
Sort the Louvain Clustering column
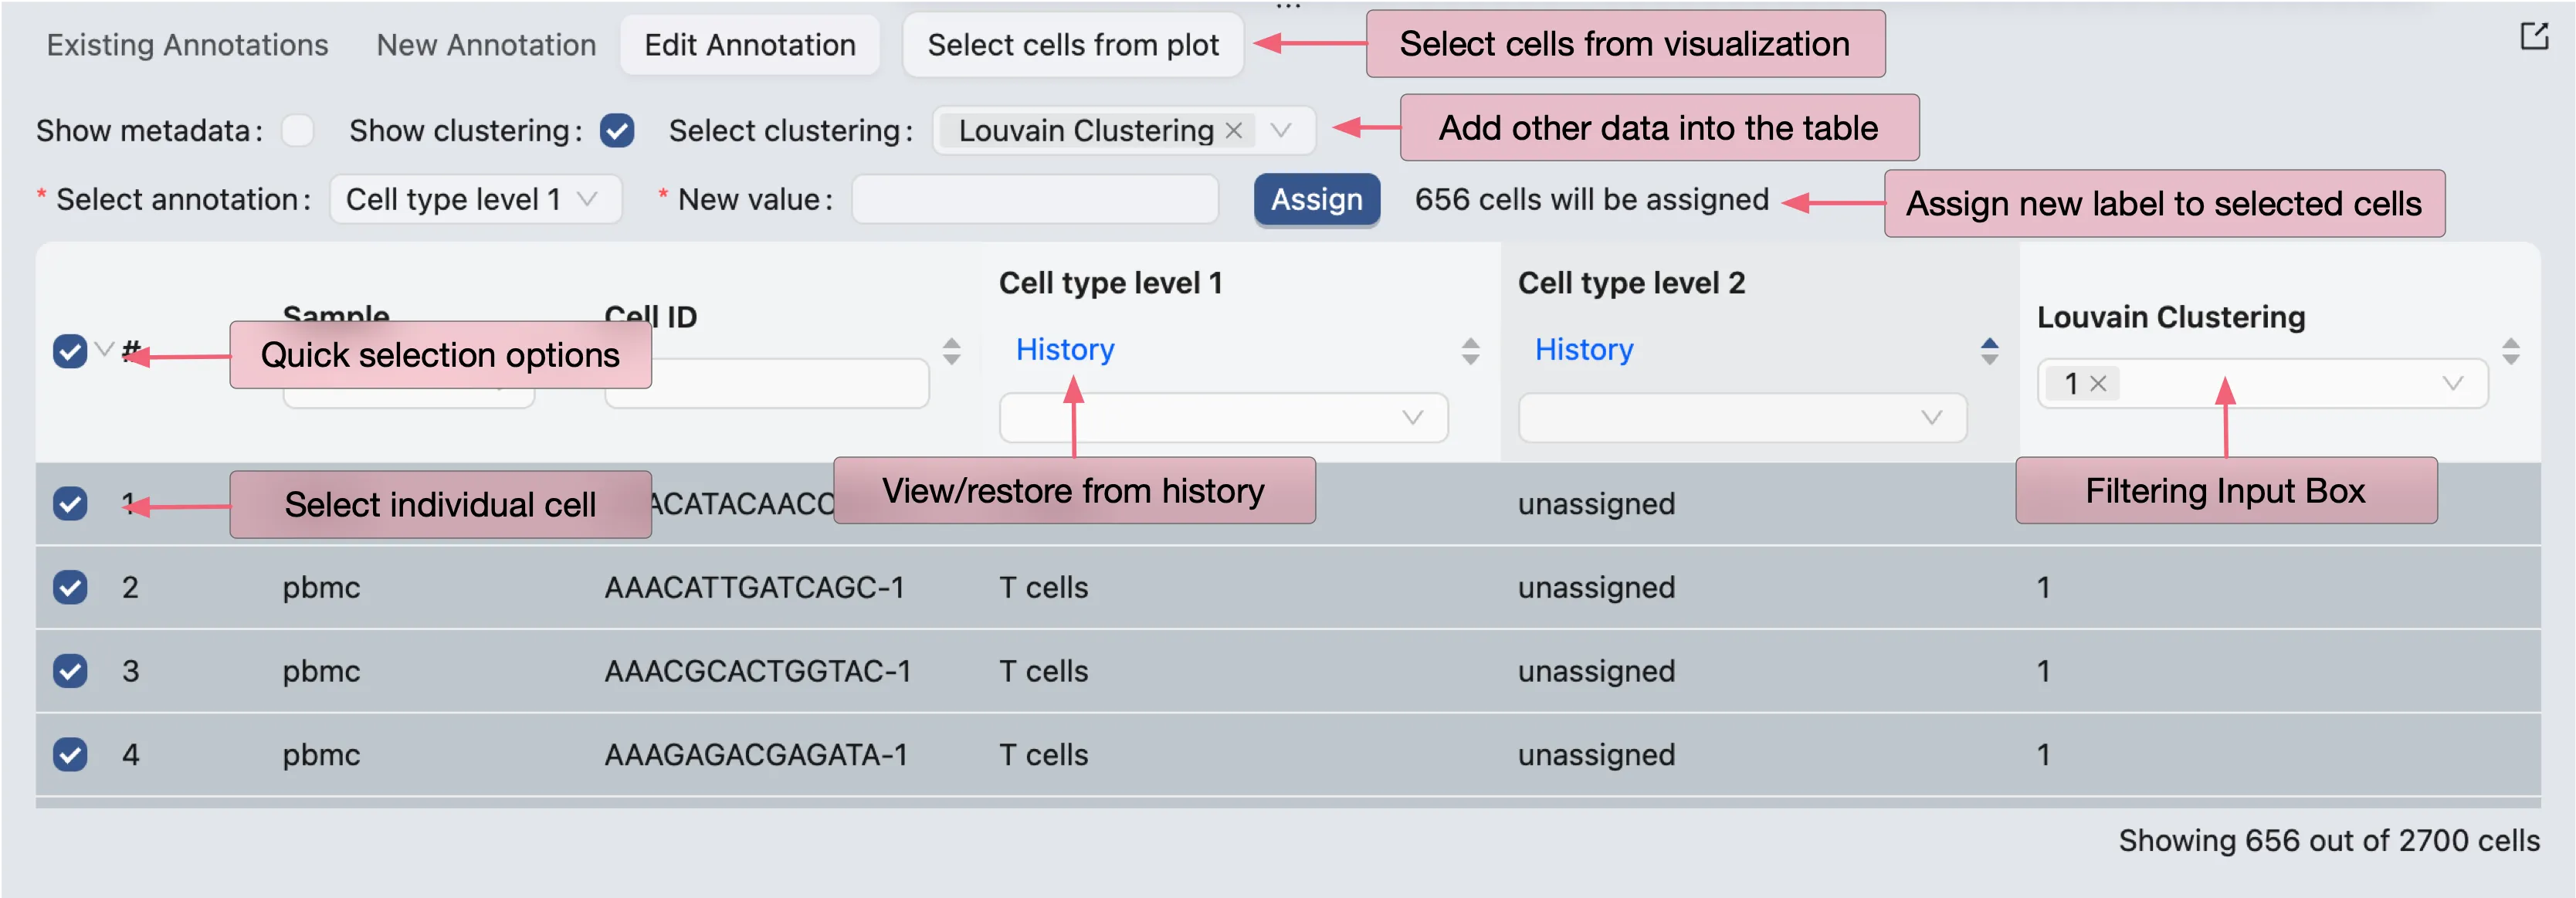(2510, 351)
